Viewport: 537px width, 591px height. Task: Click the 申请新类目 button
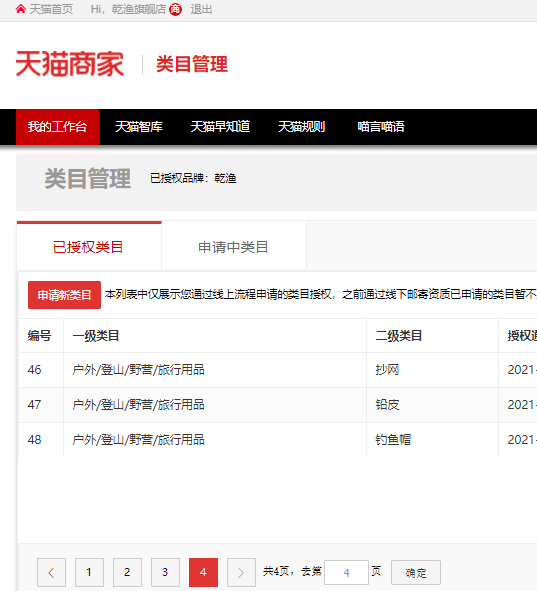(64, 295)
